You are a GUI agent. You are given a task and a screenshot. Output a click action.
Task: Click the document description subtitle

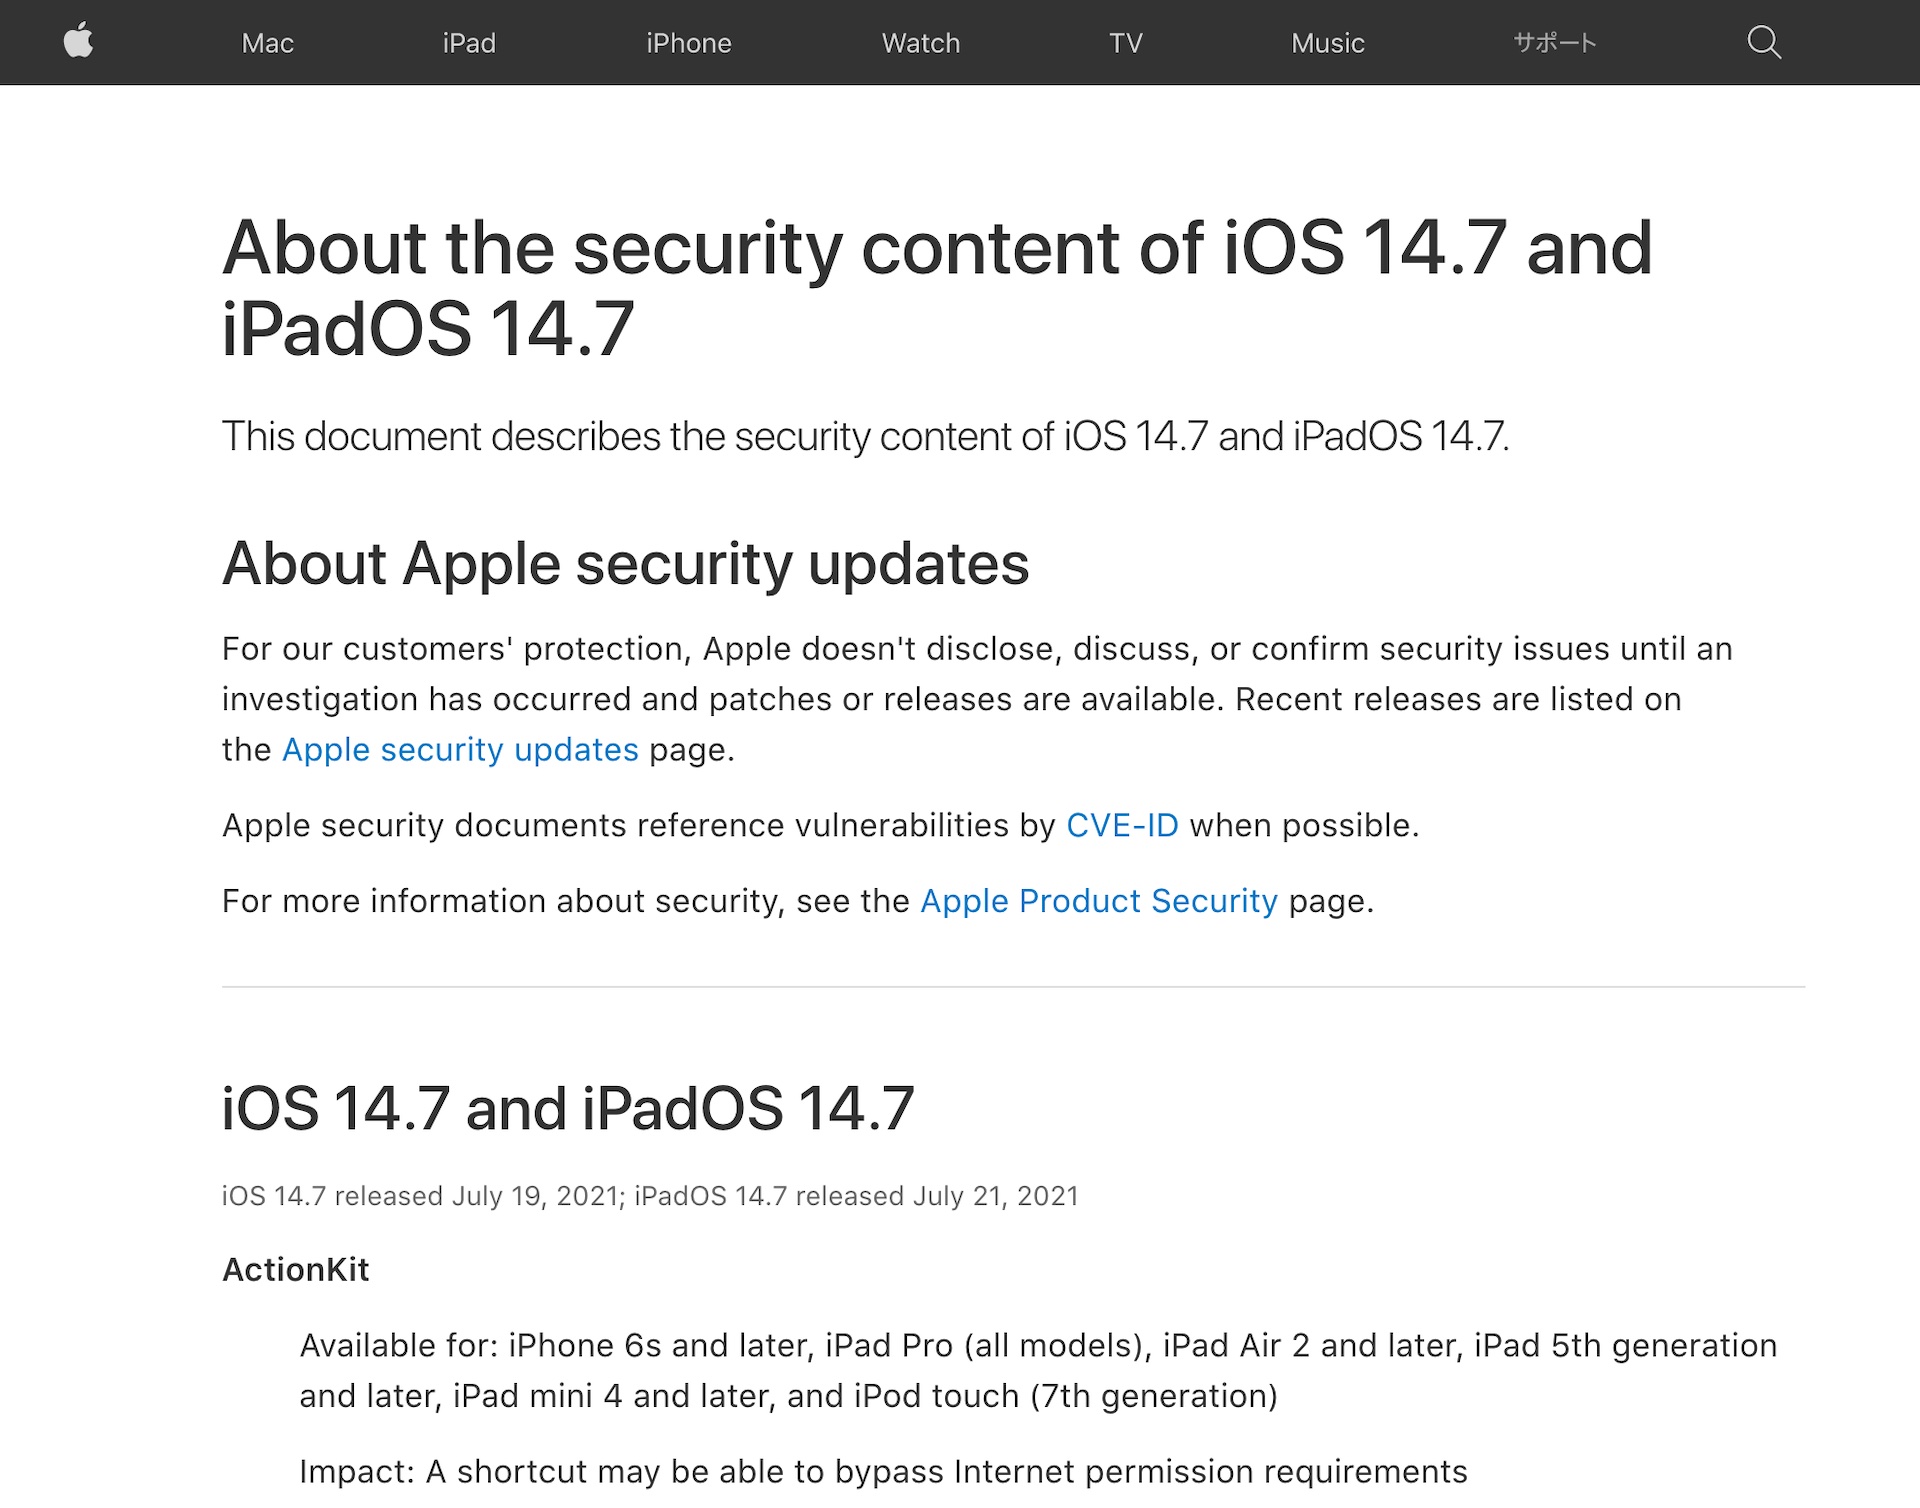click(865, 437)
